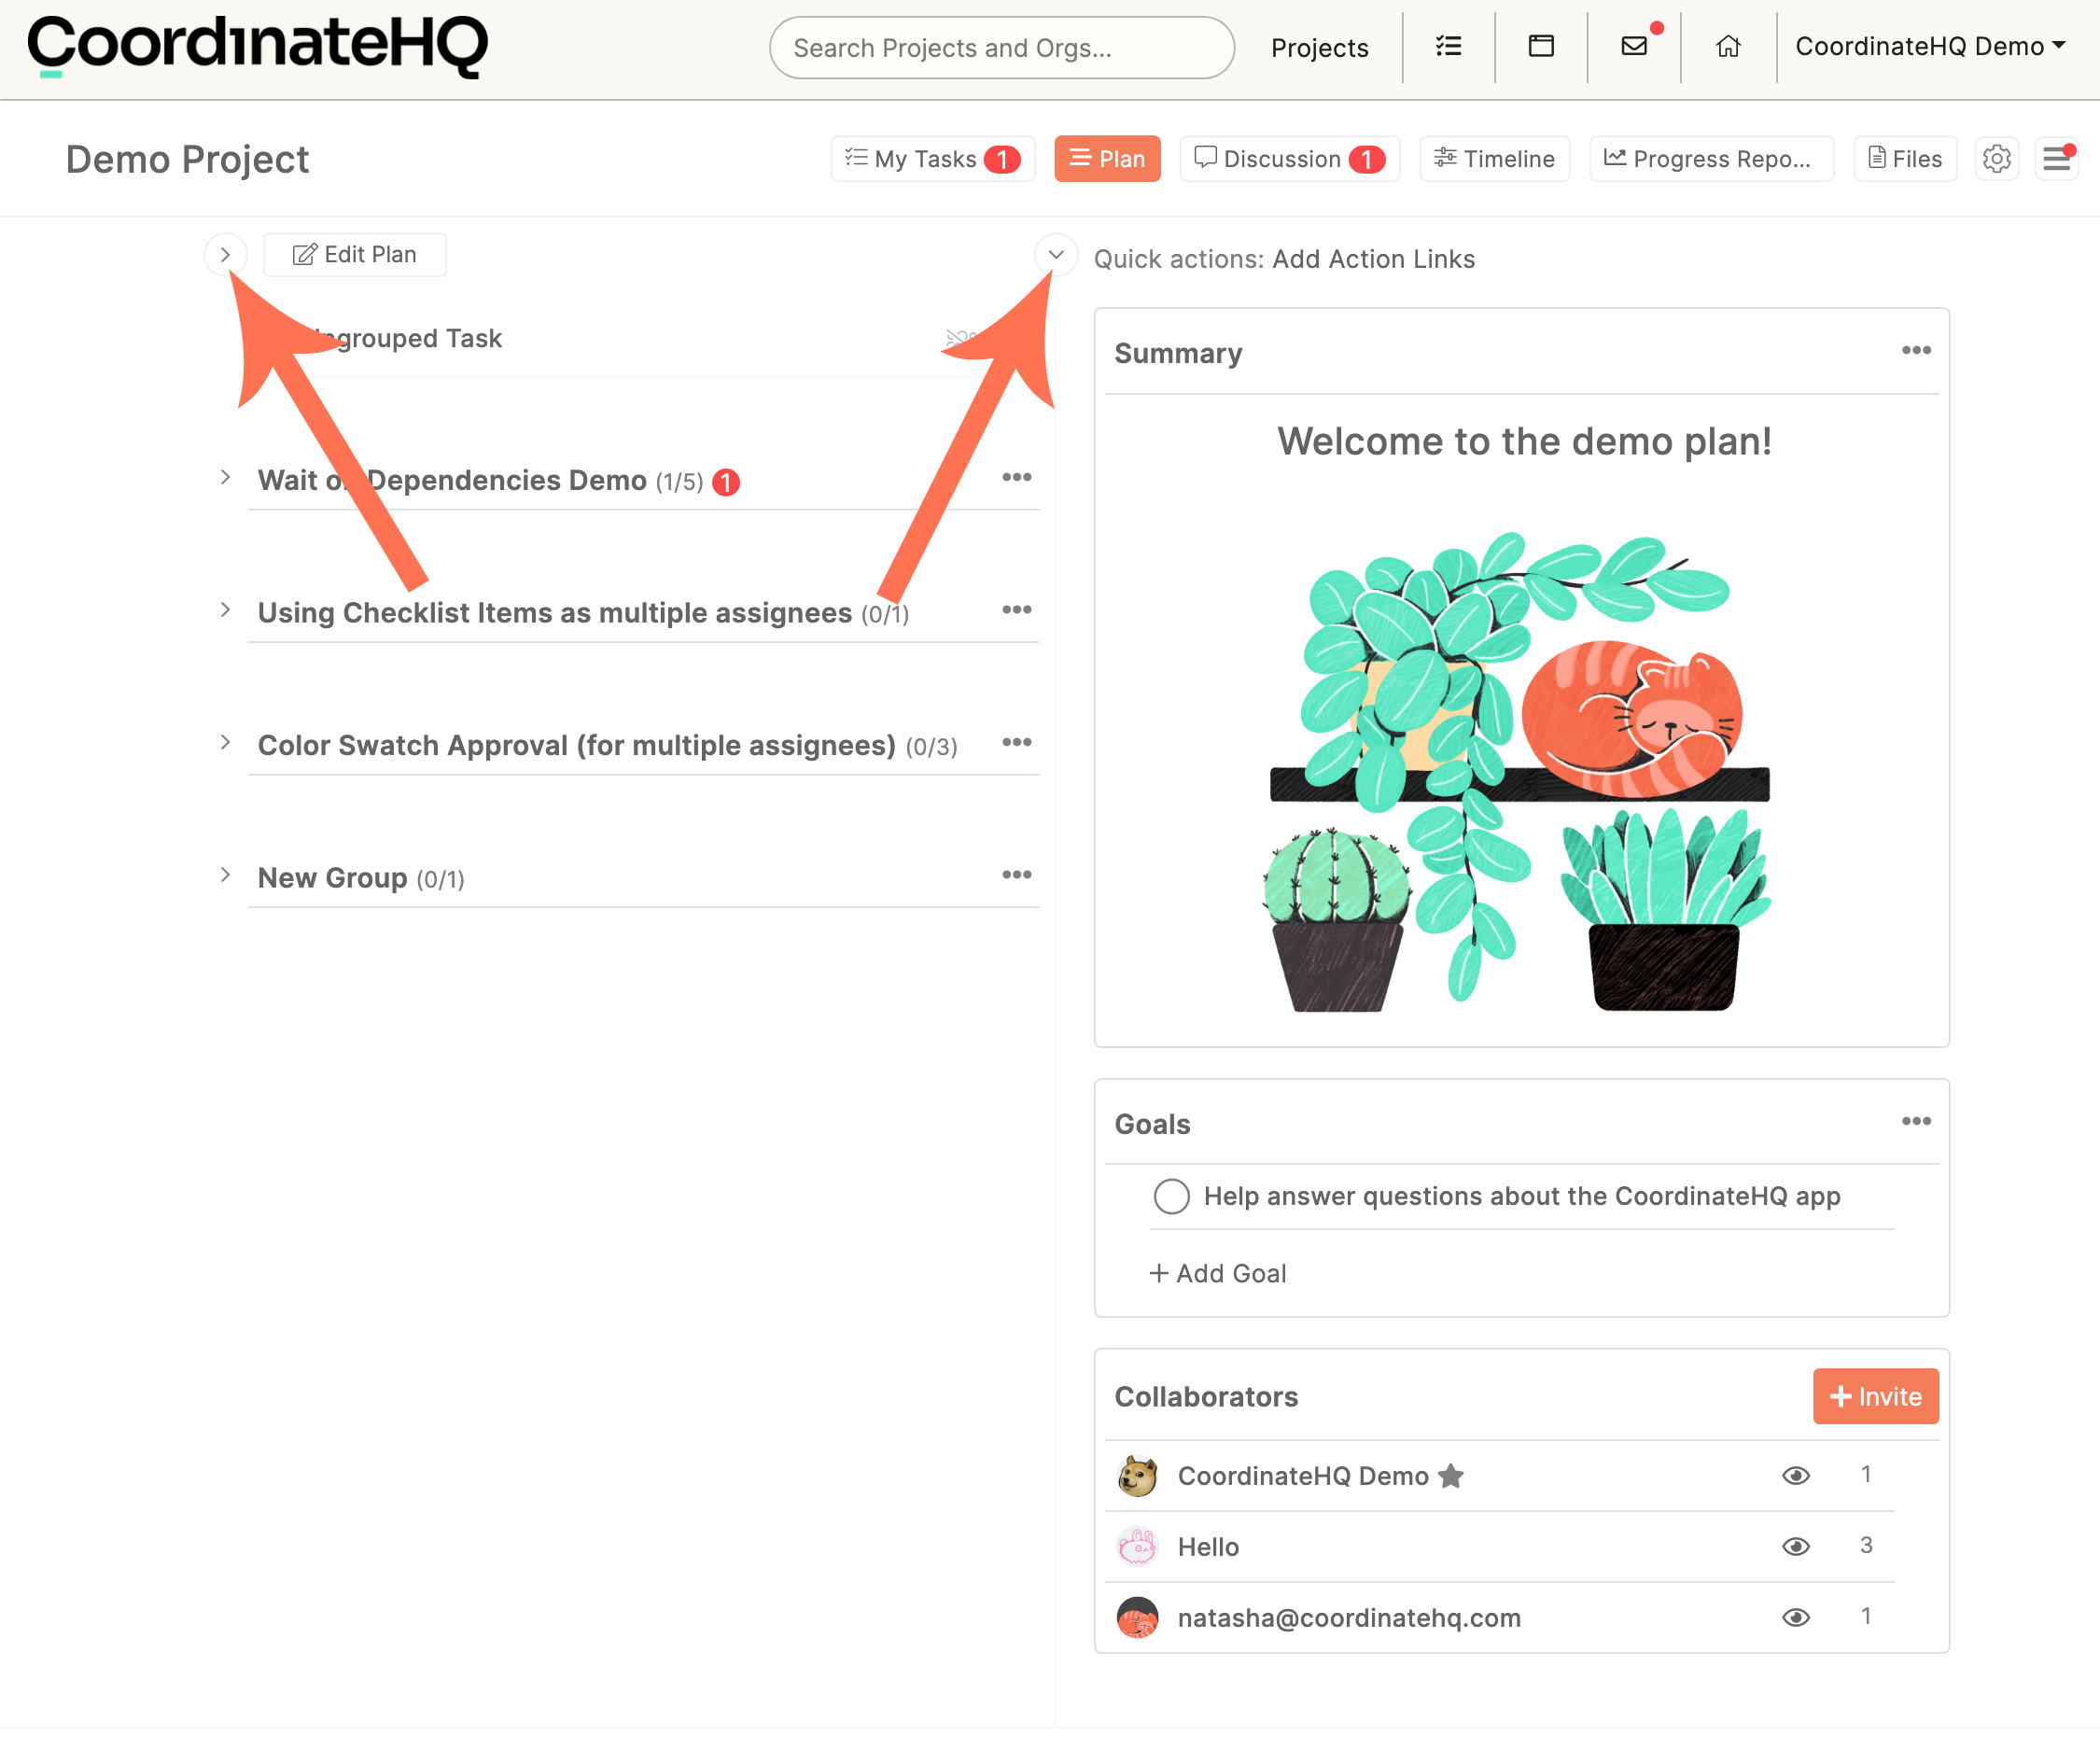Open the Summary card options menu
This screenshot has height=1764, width=2100.
point(1915,350)
